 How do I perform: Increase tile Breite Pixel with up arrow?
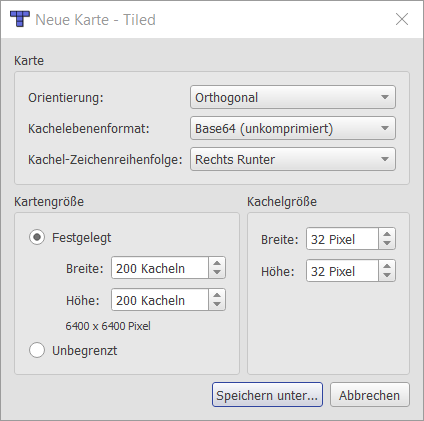[387, 234]
